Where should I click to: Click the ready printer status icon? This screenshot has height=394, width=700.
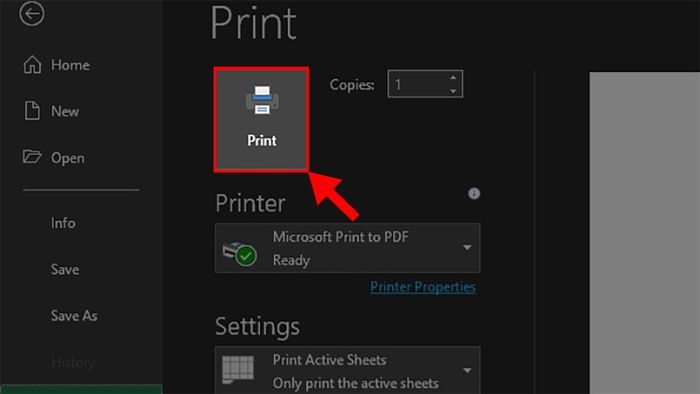[239, 253]
